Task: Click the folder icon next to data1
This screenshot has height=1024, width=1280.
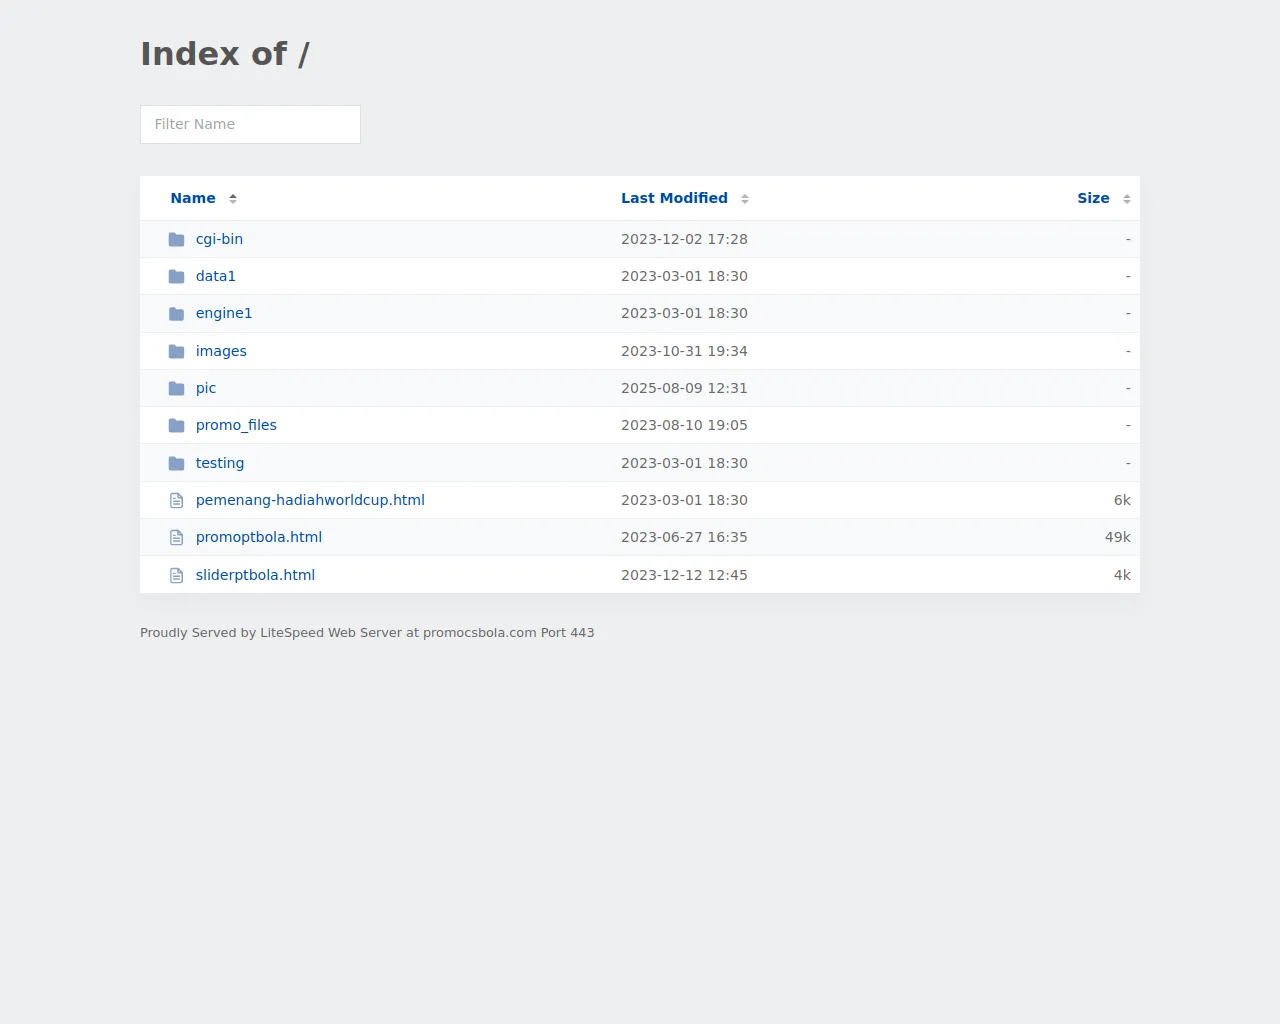Action: (x=176, y=276)
